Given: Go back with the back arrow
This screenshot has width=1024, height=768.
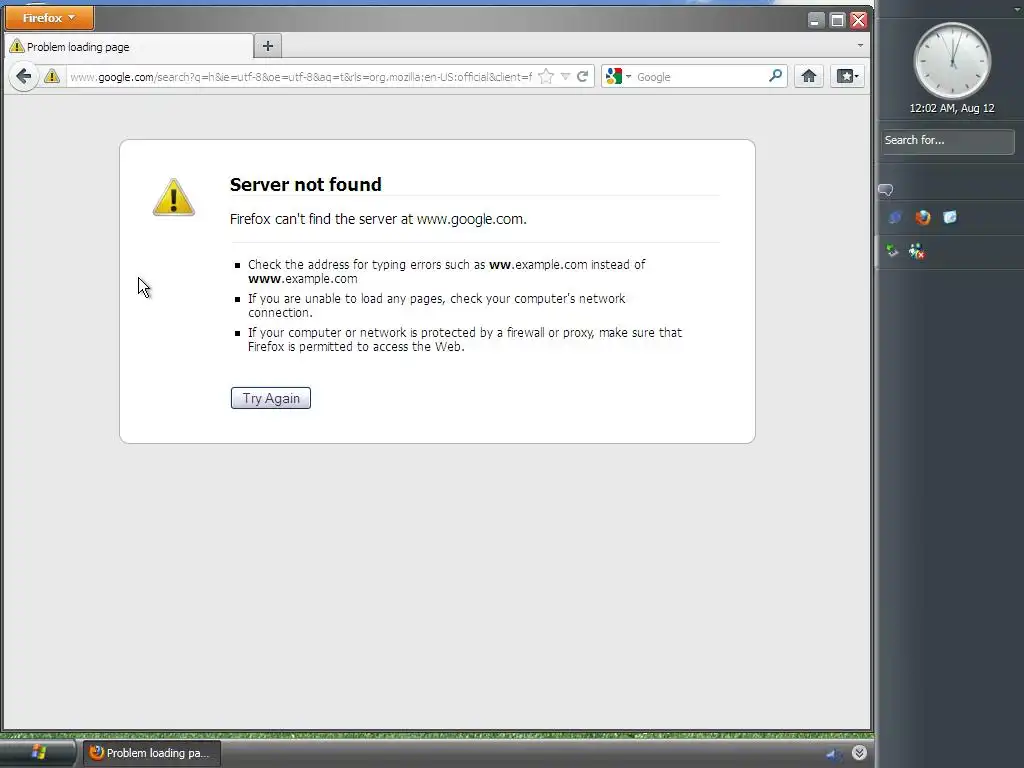Looking at the screenshot, I should point(24,76).
